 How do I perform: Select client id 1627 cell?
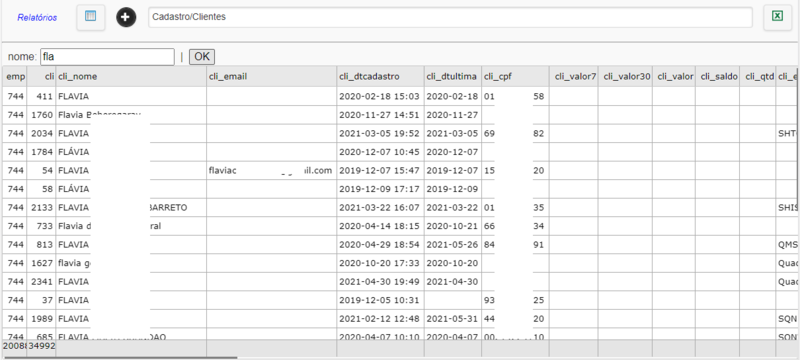pos(41,263)
